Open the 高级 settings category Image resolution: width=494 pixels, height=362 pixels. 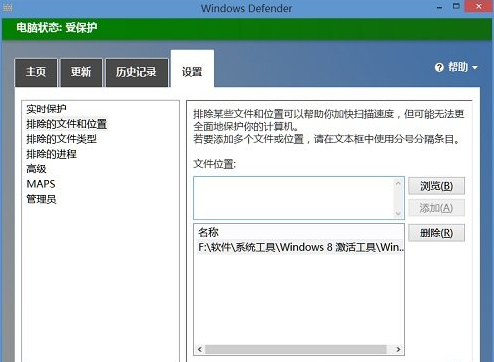point(36,169)
